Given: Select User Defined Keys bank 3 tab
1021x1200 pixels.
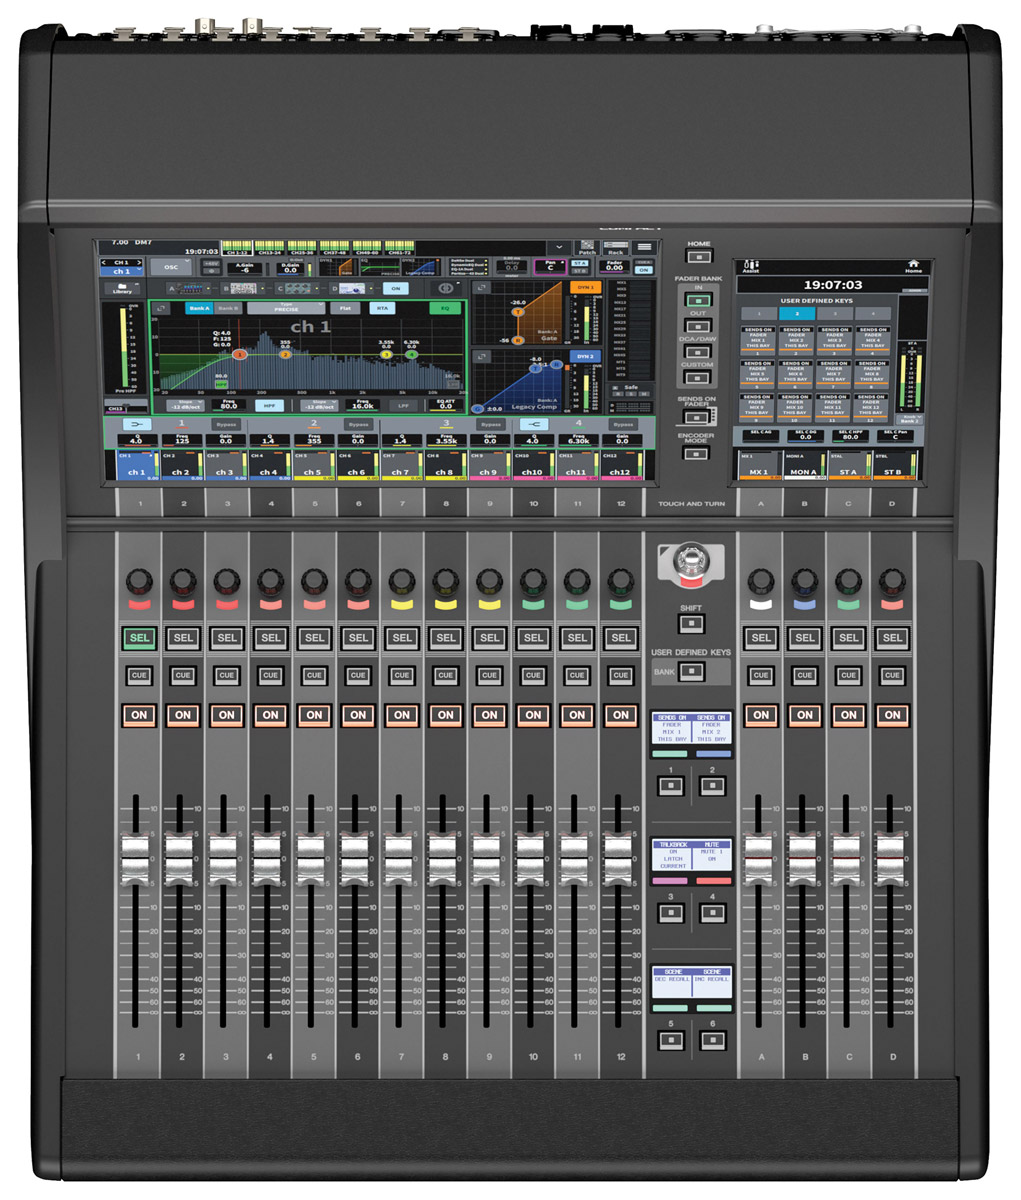Looking at the screenshot, I should click(x=834, y=314).
